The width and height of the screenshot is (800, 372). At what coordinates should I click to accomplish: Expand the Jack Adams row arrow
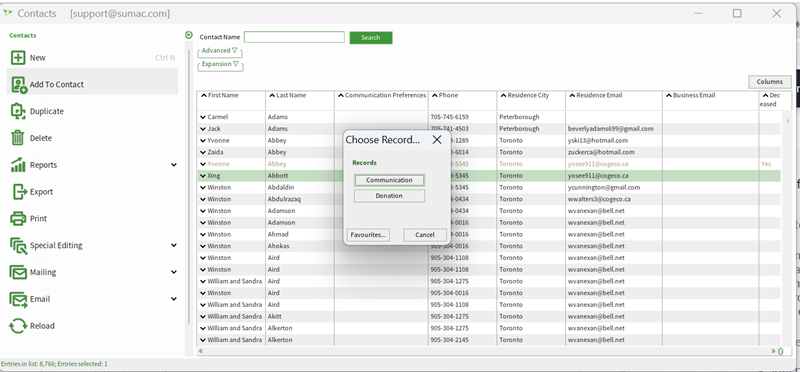click(203, 129)
